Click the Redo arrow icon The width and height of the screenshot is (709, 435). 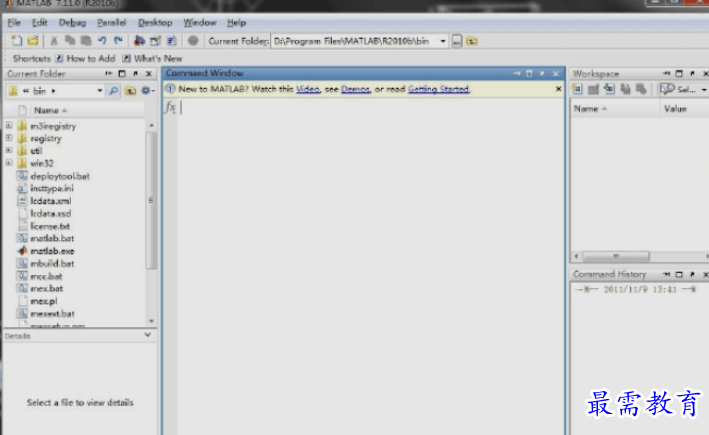118,41
